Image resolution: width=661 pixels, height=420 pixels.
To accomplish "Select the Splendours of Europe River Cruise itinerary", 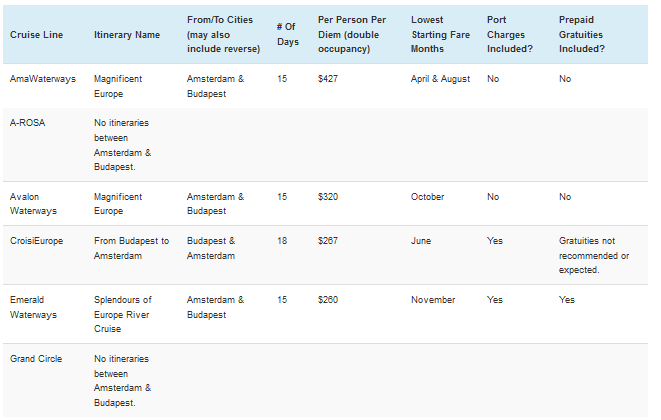I will [123, 314].
